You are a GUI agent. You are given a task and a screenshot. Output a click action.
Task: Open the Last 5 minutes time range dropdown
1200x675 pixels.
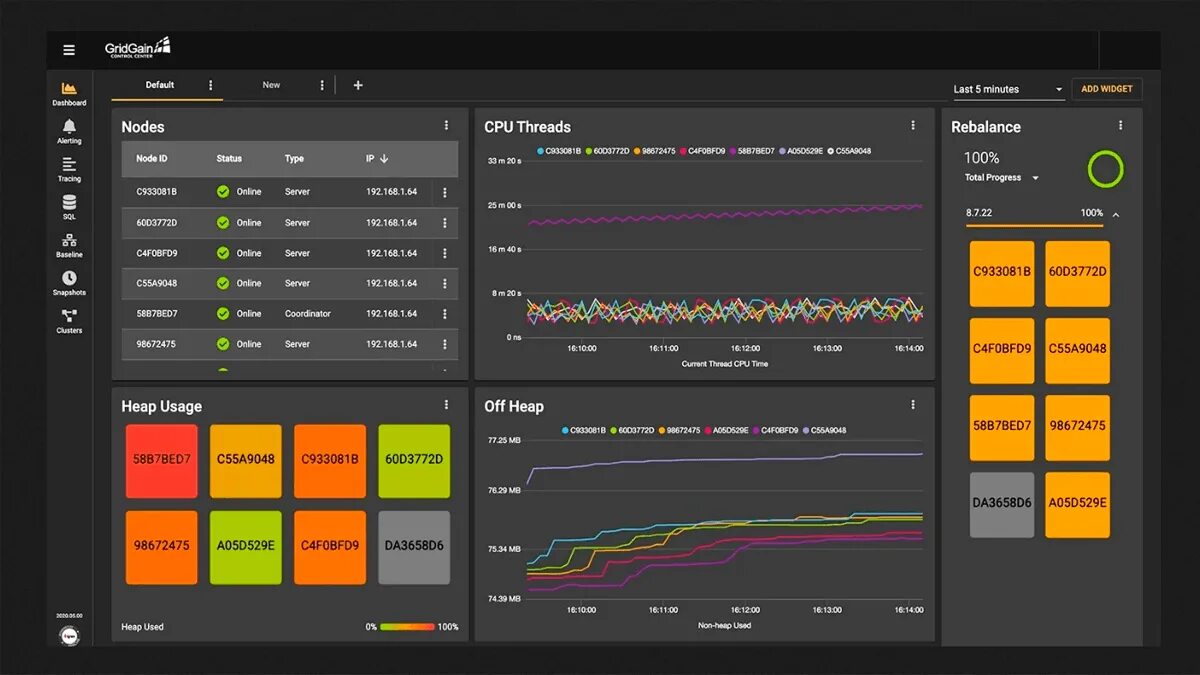click(x=1008, y=89)
